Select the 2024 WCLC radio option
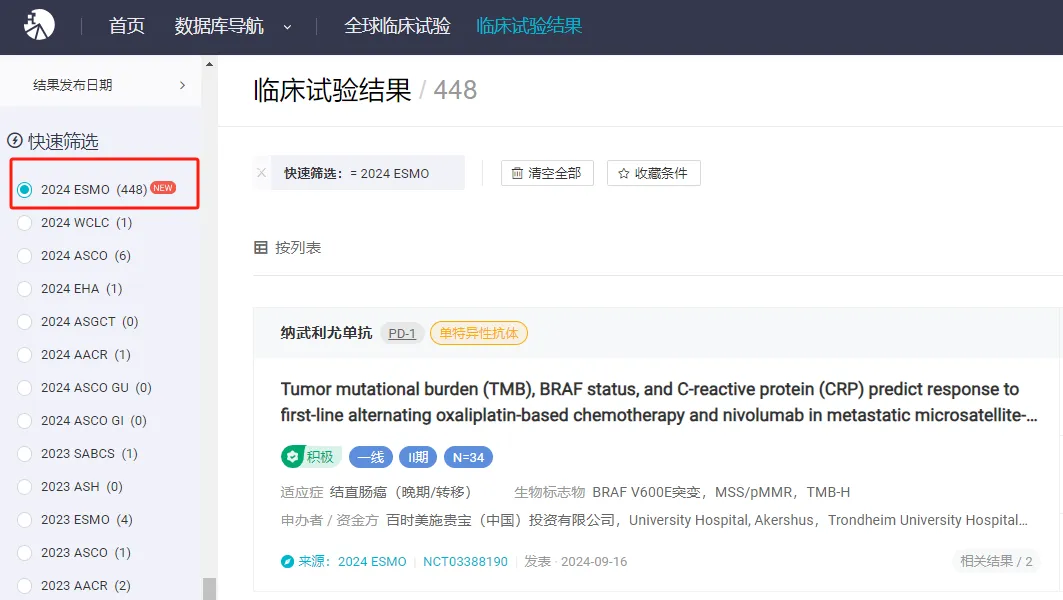The image size is (1063, 600). [25, 222]
